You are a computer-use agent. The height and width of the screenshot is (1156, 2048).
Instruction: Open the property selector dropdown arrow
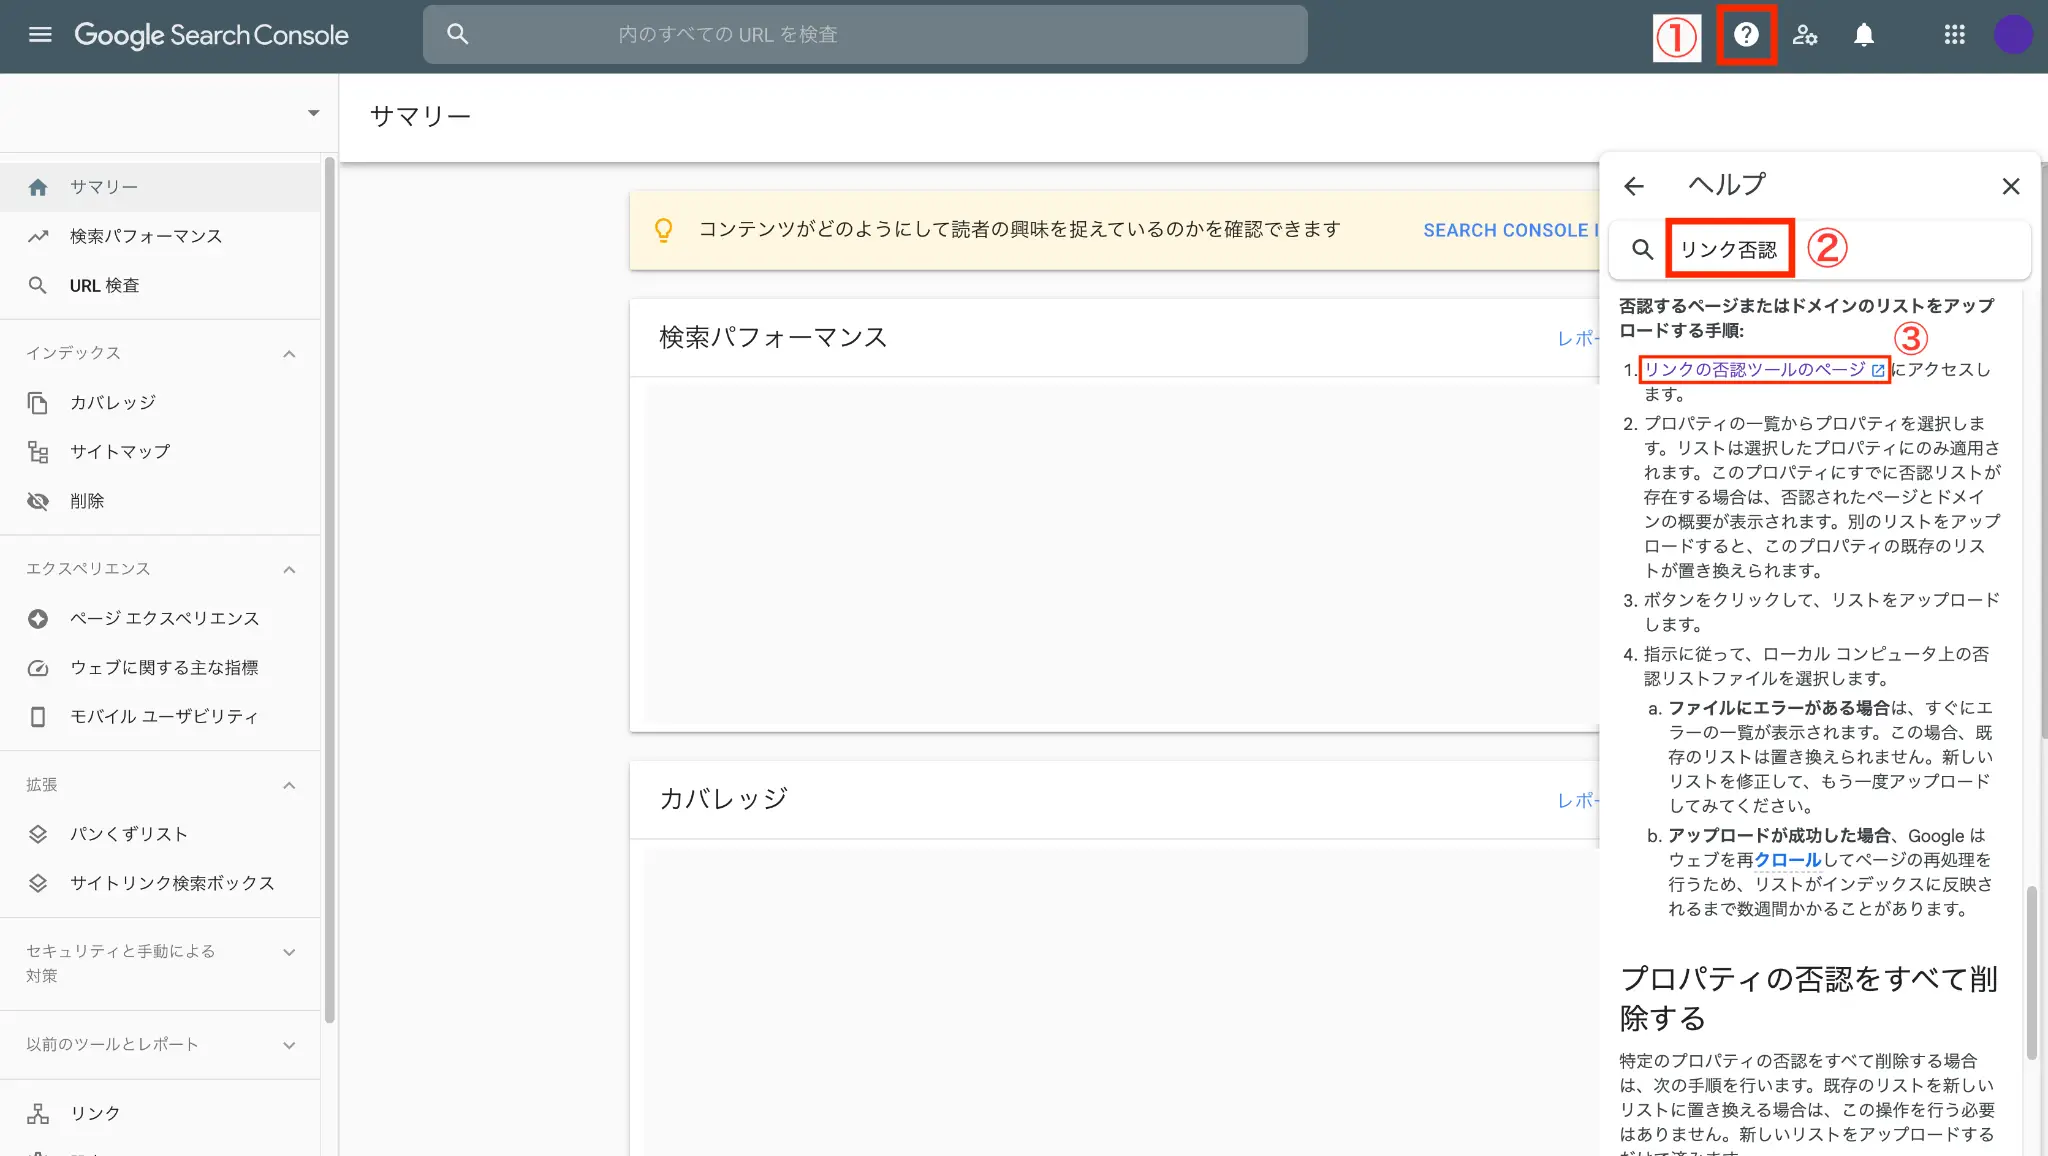(x=313, y=113)
